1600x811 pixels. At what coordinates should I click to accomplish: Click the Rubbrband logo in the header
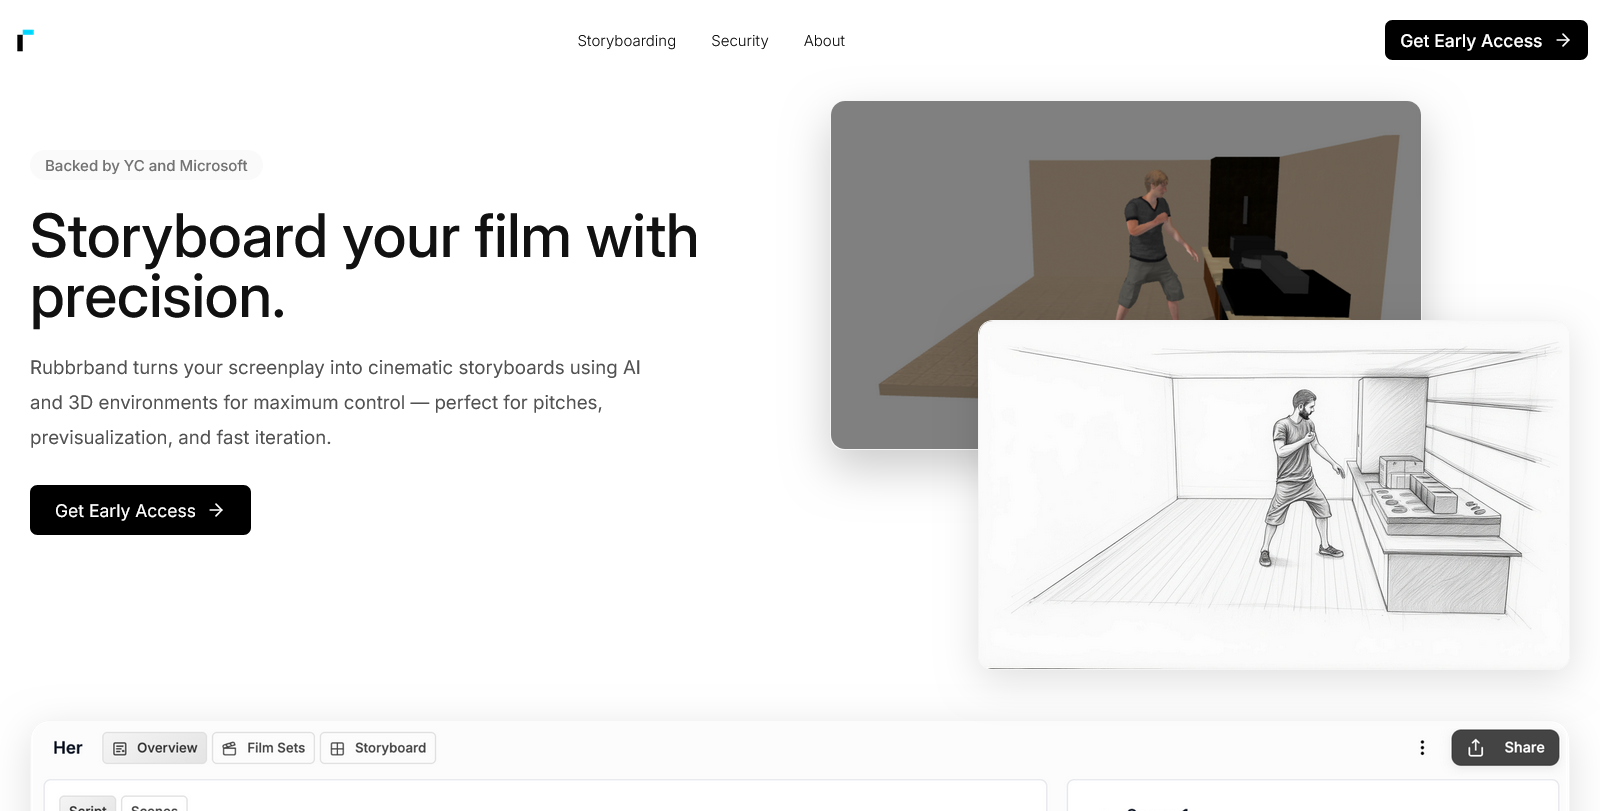tap(26, 40)
